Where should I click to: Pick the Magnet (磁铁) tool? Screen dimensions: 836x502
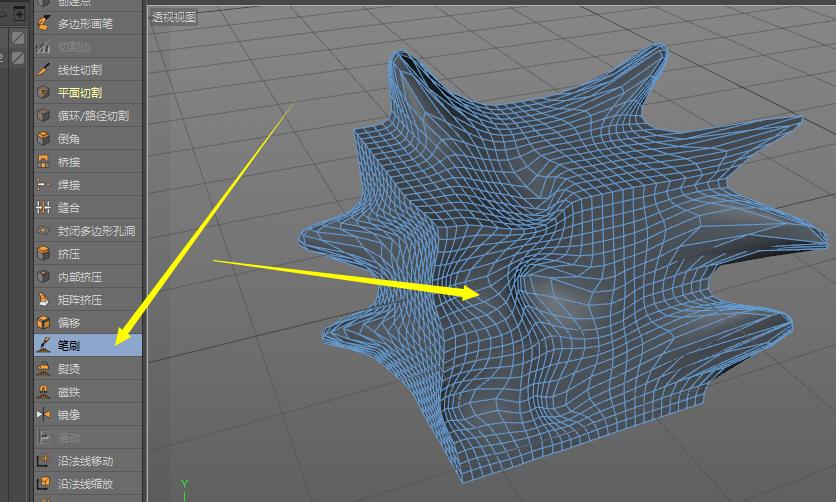68,392
